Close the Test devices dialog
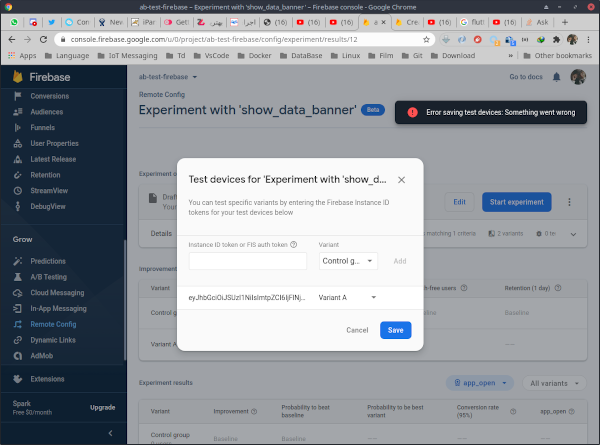Screen dimensions: 600x445 coord(401,180)
